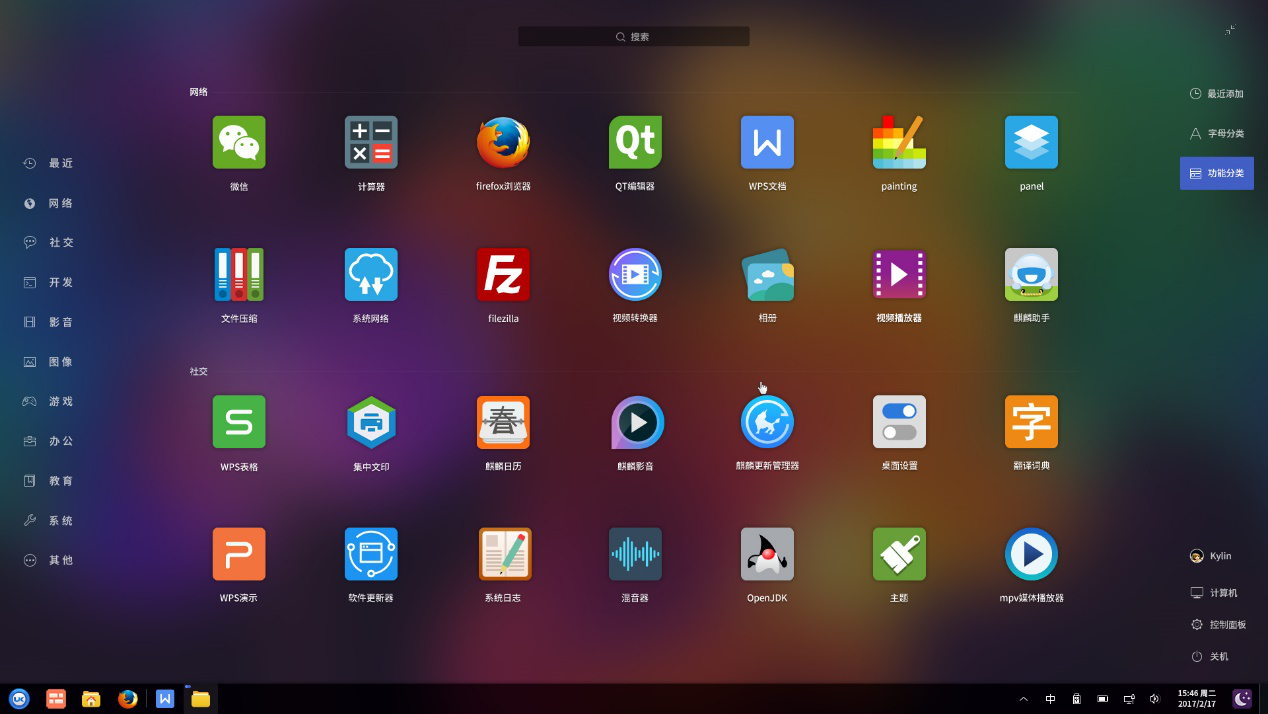The image size is (1268, 714).
Task: Switch to 字母分类 alphabetical view
Action: click(x=1216, y=133)
